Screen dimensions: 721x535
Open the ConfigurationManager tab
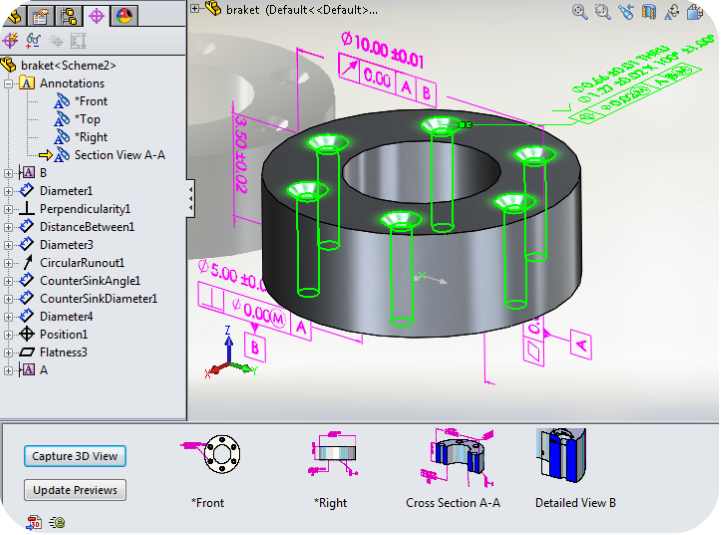point(68,15)
